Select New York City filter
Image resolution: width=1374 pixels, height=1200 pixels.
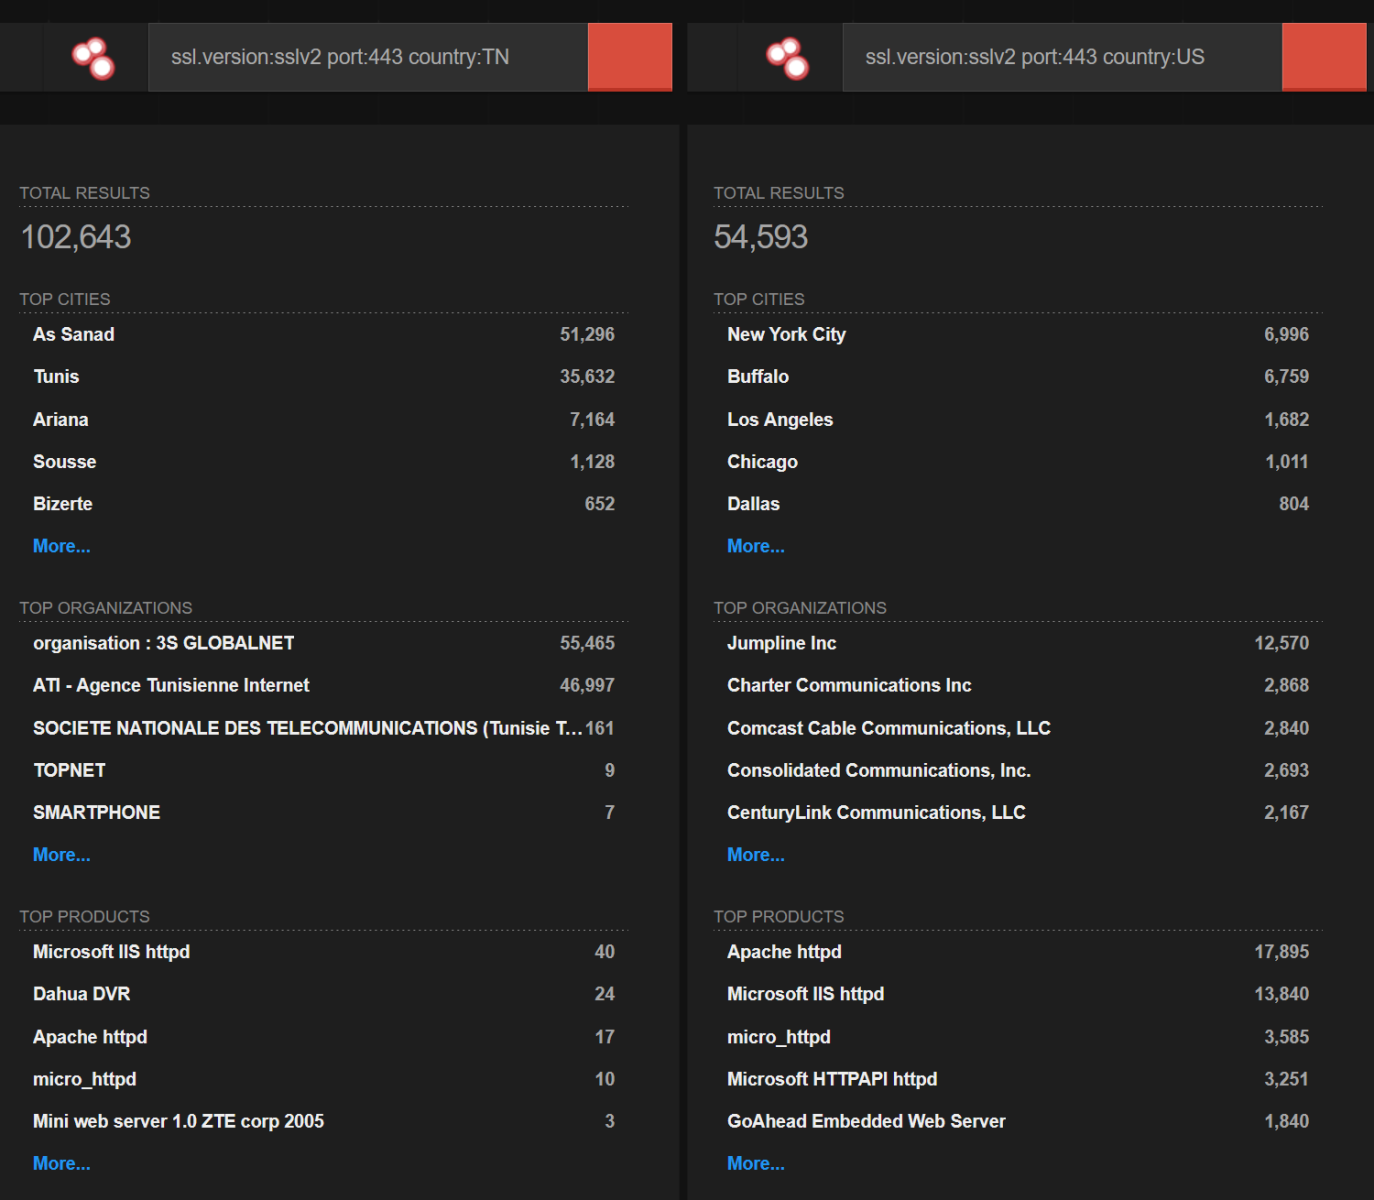tap(787, 334)
